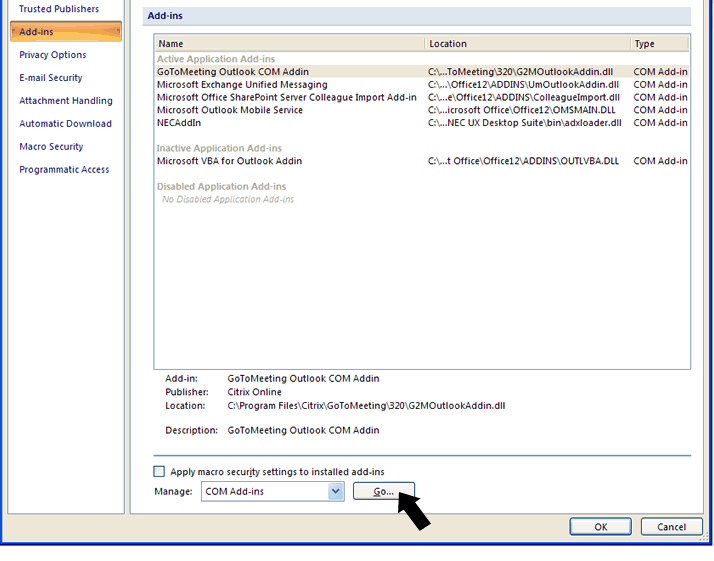Select SharePoint Server Colleague Import Add-in row

422,97
